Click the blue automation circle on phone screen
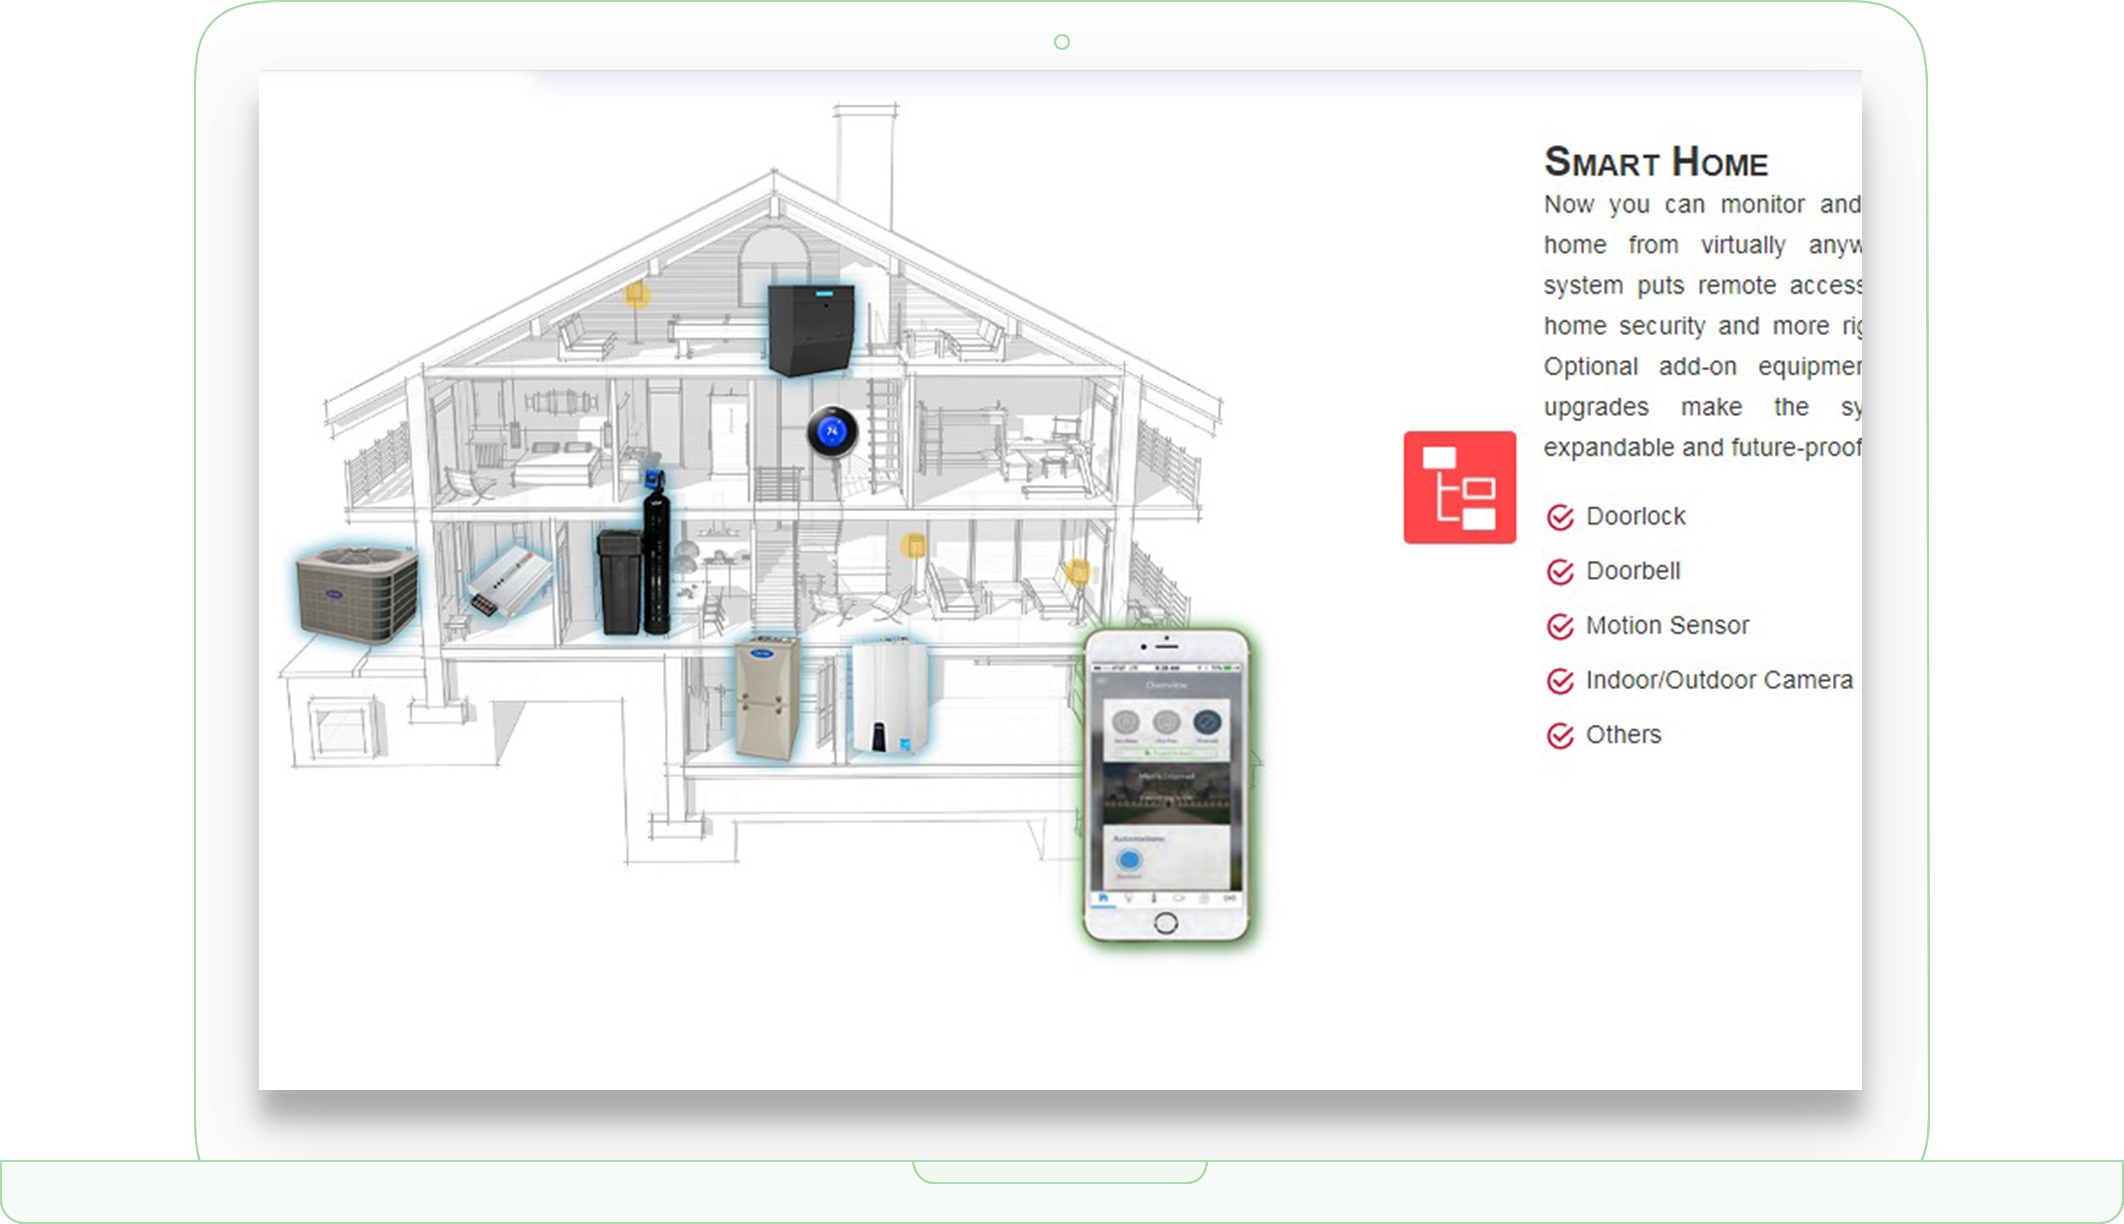The image size is (2124, 1224). tap(1129, 859)
